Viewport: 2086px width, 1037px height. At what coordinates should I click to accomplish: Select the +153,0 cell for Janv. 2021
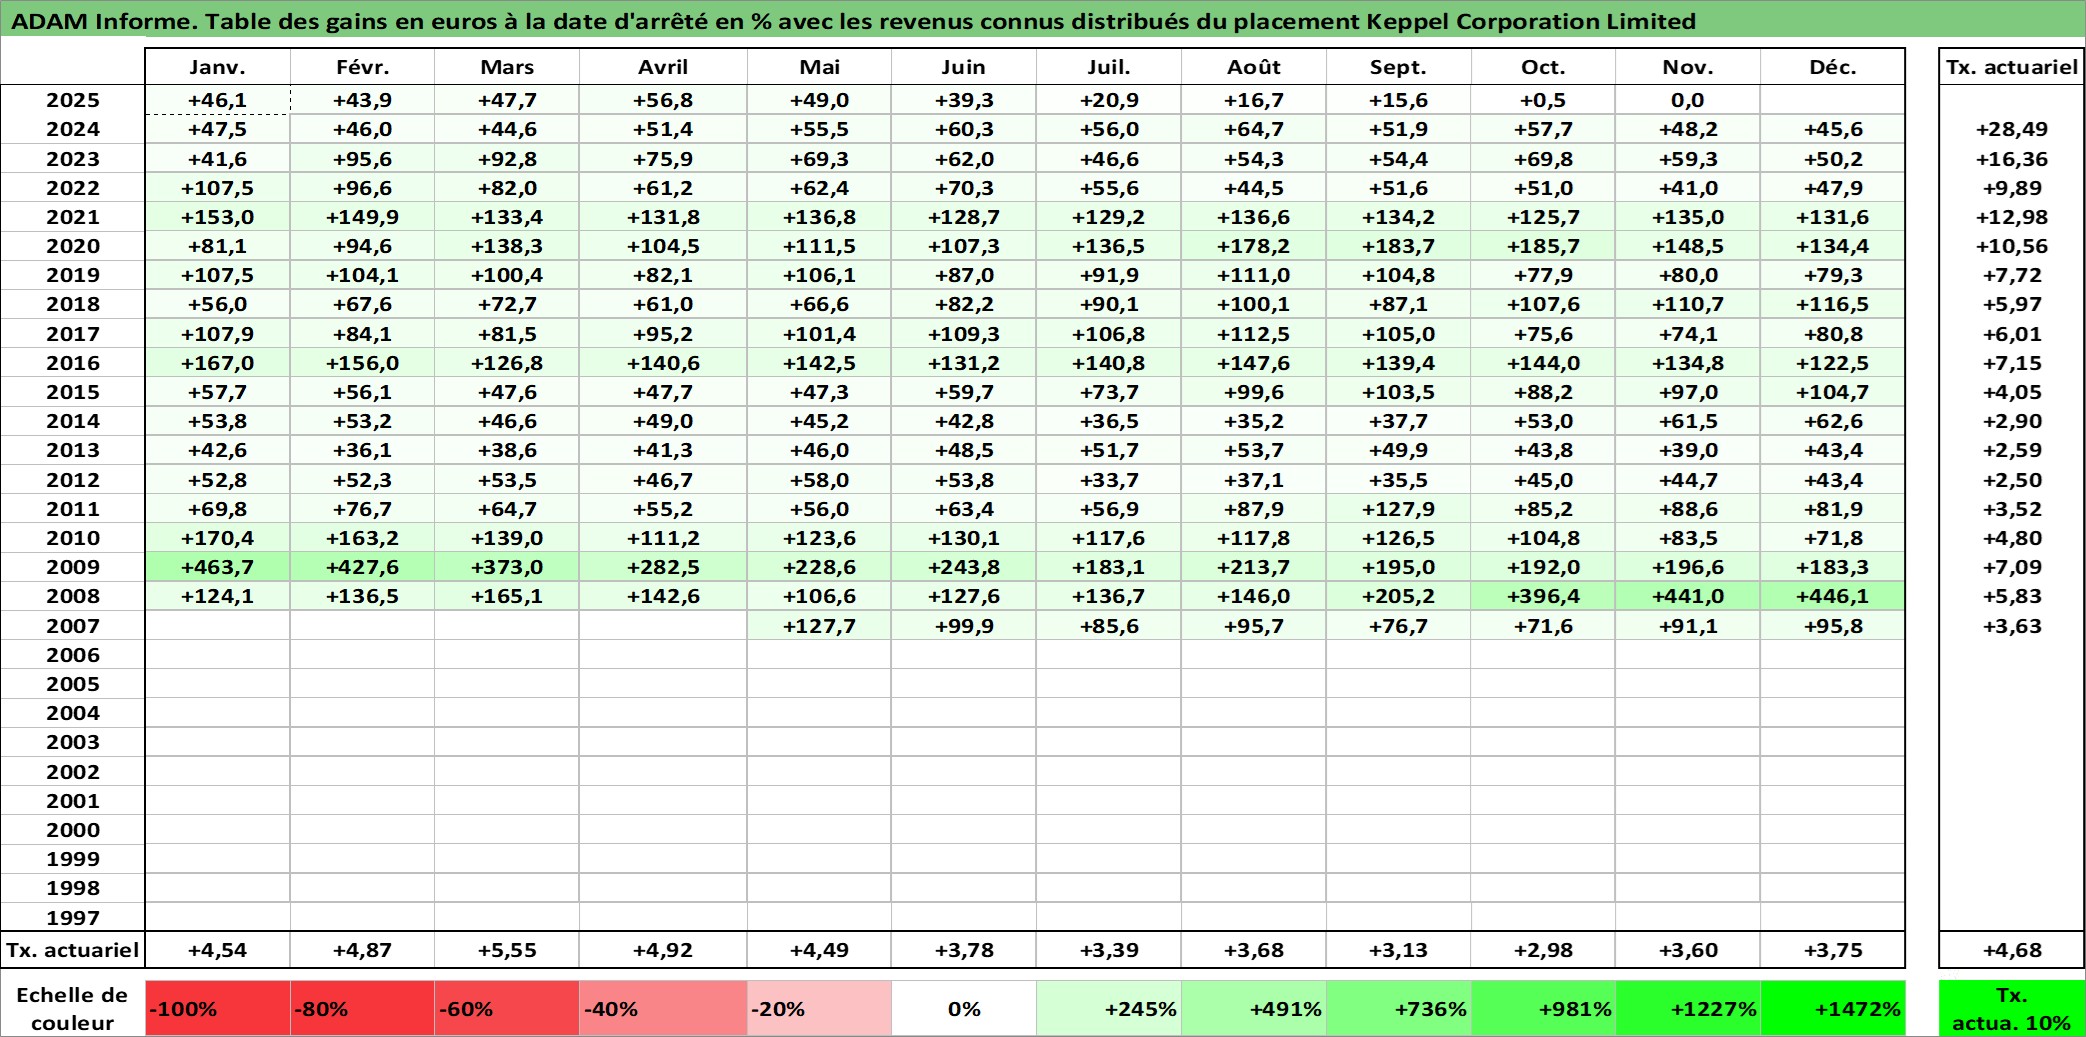(x=217, y=217)
